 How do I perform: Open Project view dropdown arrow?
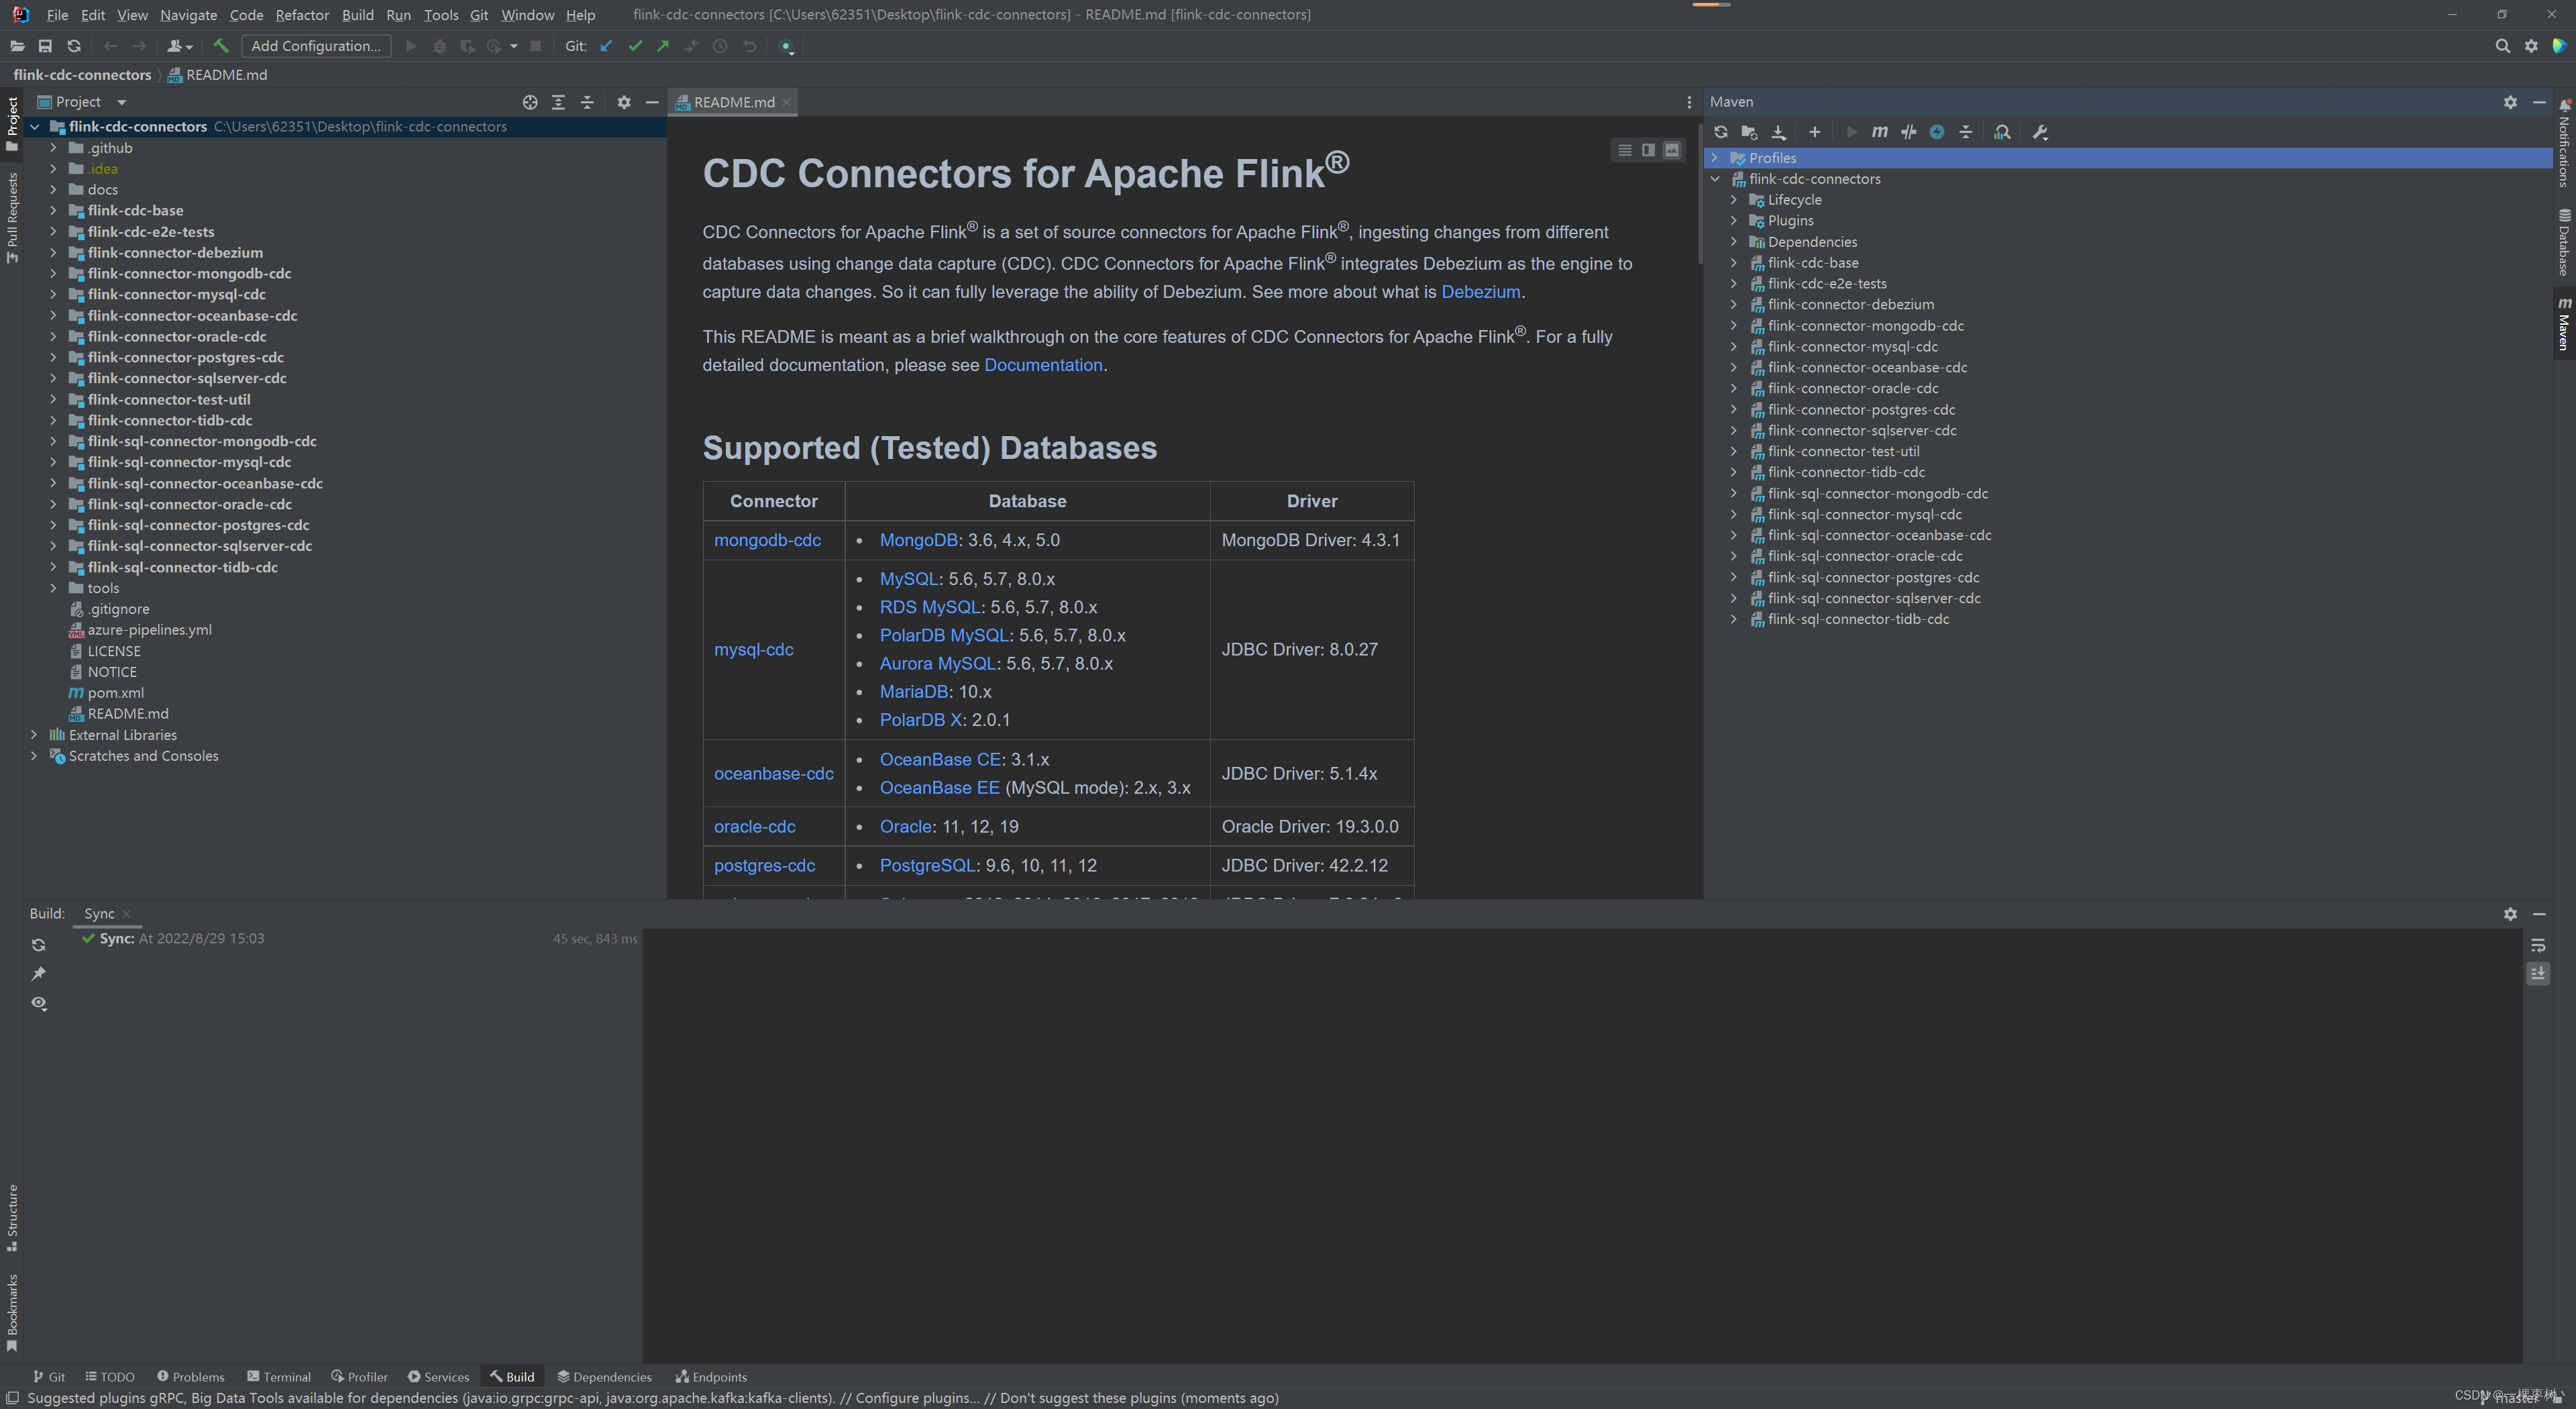(121, 102)
